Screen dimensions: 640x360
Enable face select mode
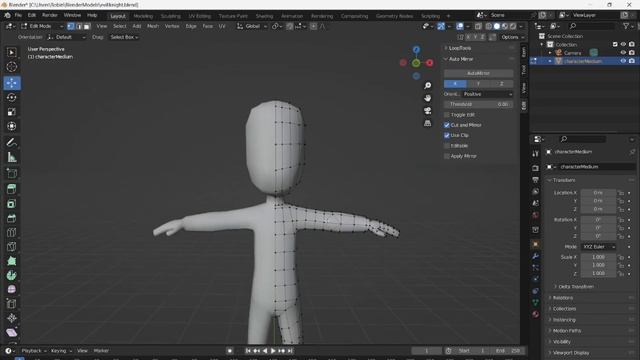click(87, 26)
